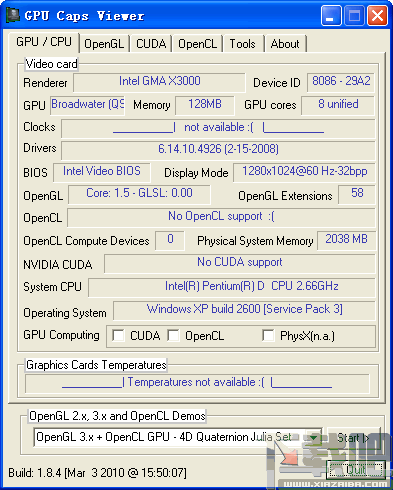Screen dimensions: 393x490
Task: Open the CUDA tab
Action: click(x=151, y=44)
